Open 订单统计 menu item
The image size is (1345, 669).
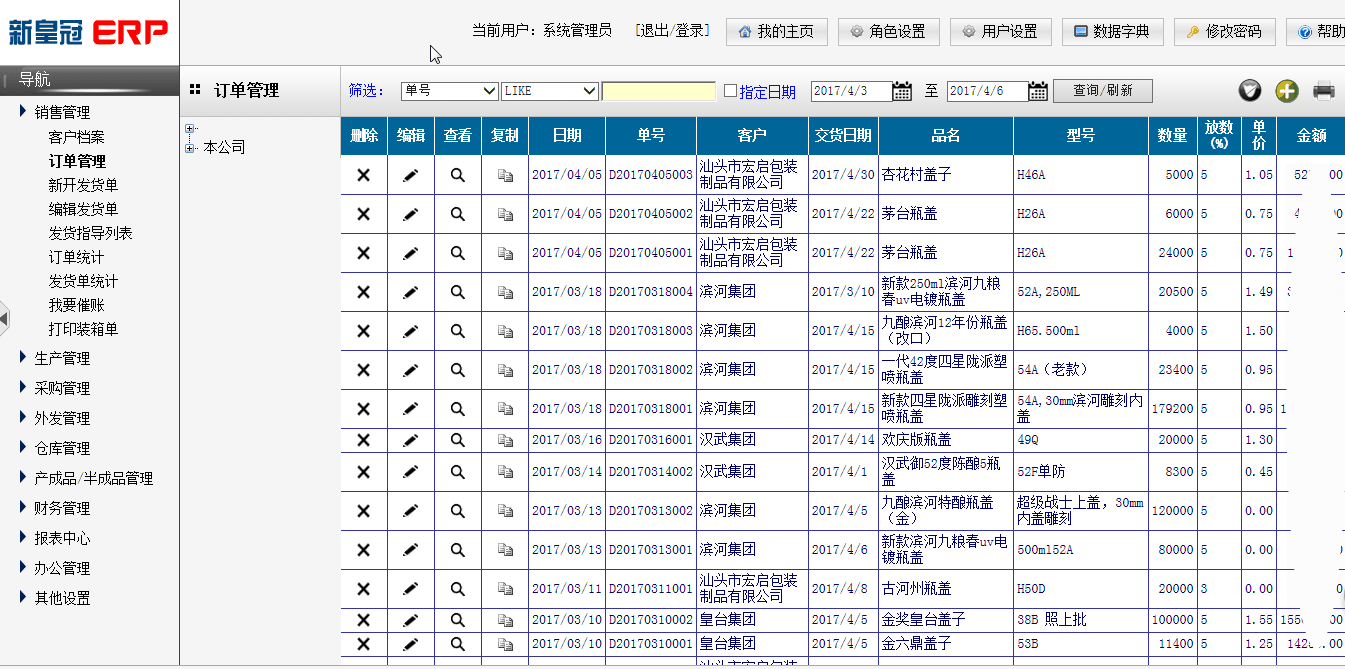(x=76, y=257)
